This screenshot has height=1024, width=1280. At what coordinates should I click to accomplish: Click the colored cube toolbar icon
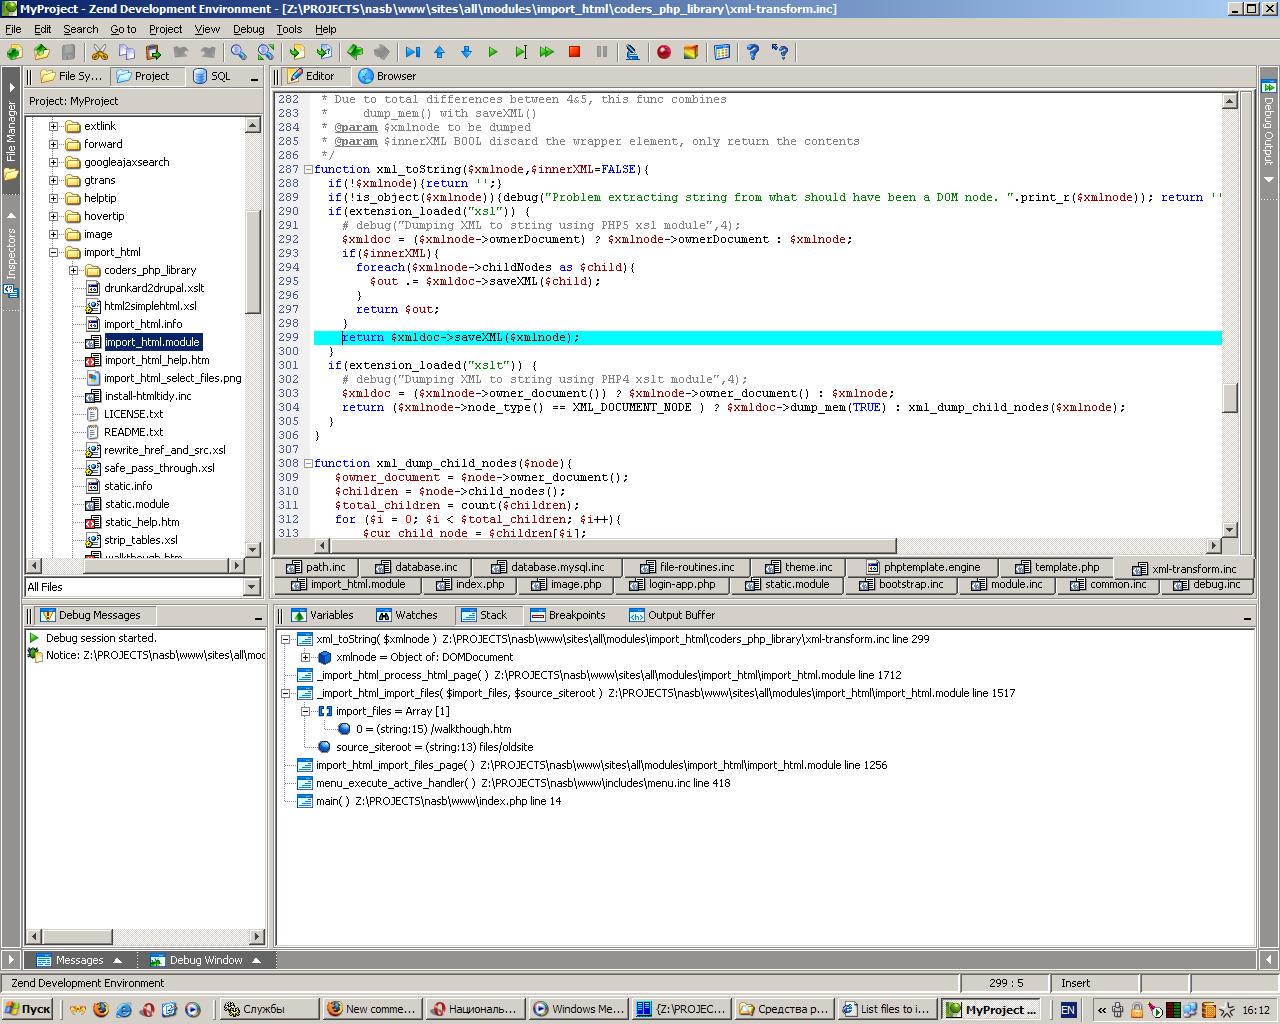tap(691, 52)
